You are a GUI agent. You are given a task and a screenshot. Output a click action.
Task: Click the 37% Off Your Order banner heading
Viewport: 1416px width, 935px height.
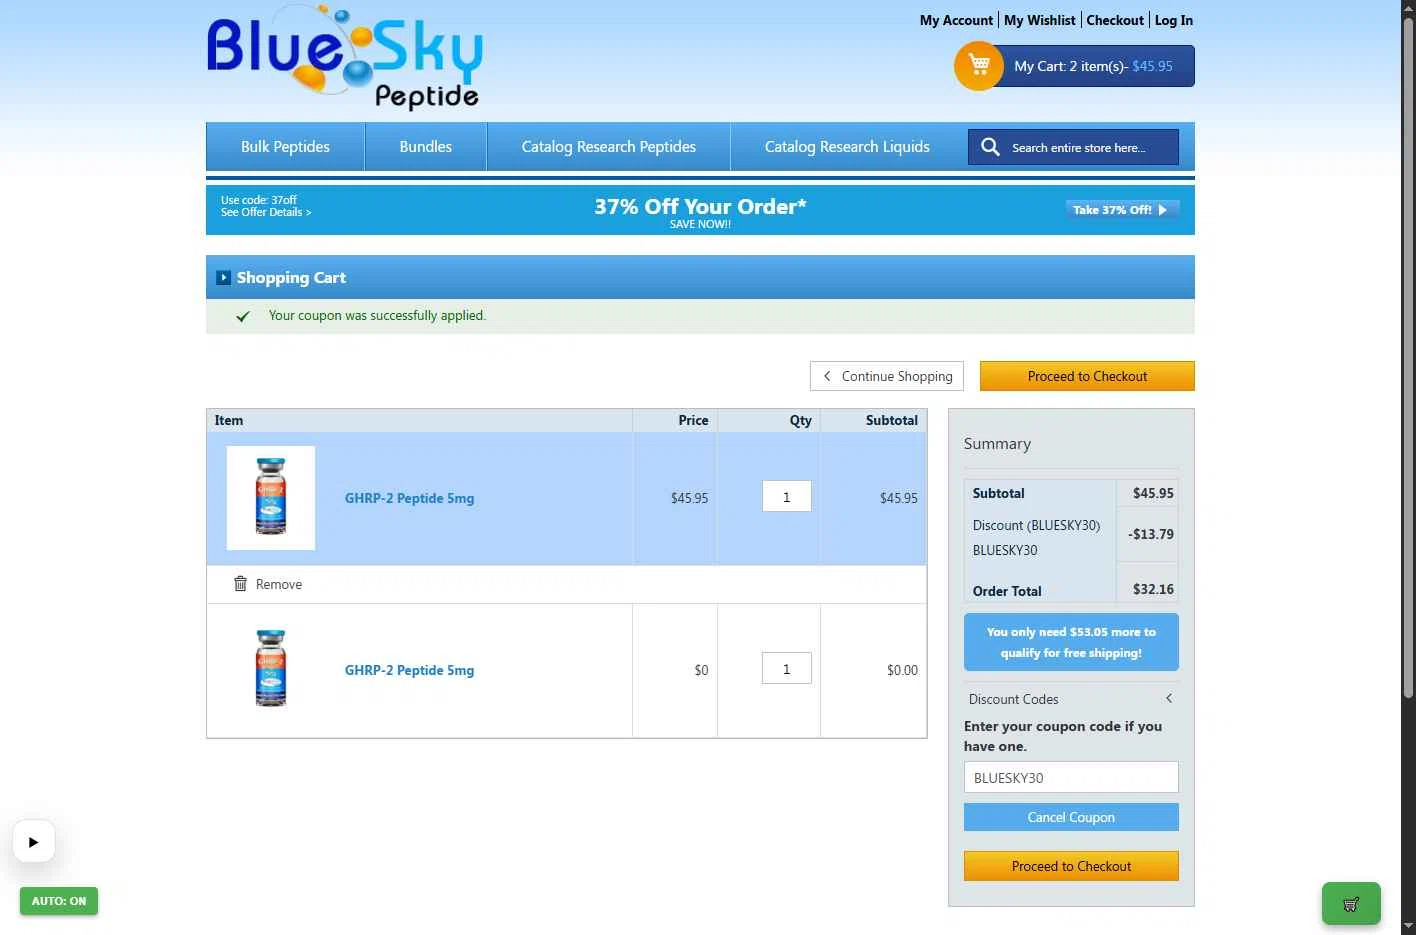click(x=700, y=206)
